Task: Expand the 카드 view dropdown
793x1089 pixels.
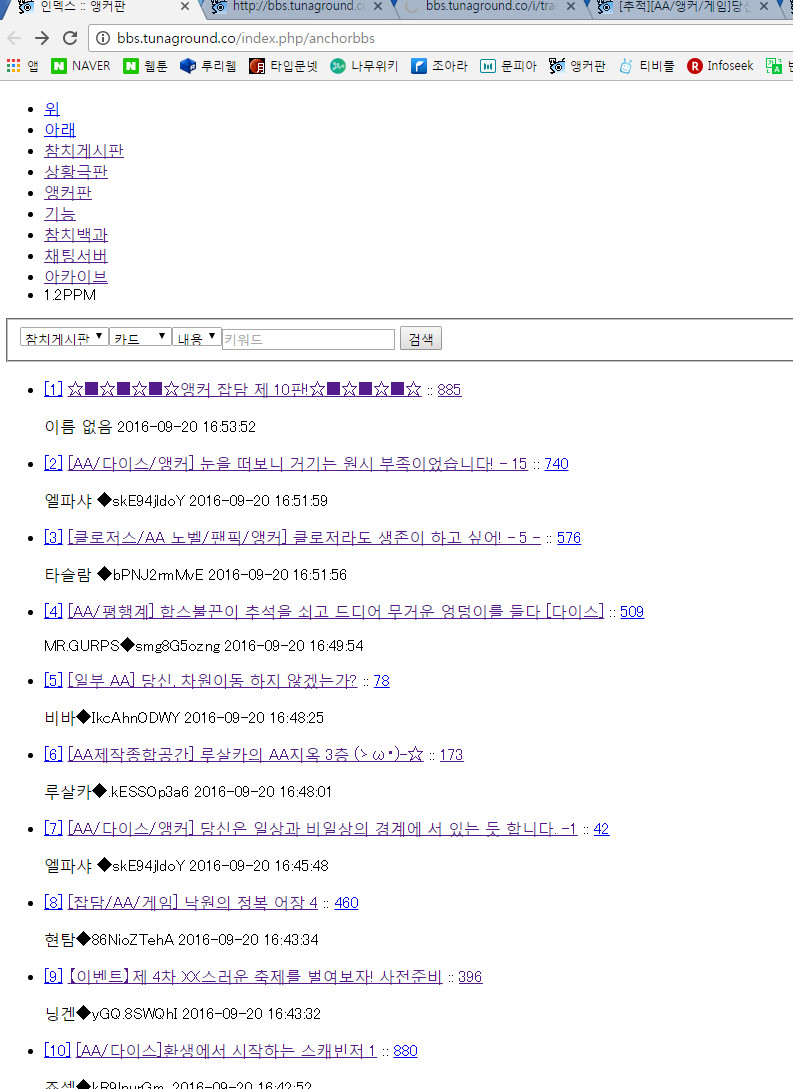Action: point(140,338)
